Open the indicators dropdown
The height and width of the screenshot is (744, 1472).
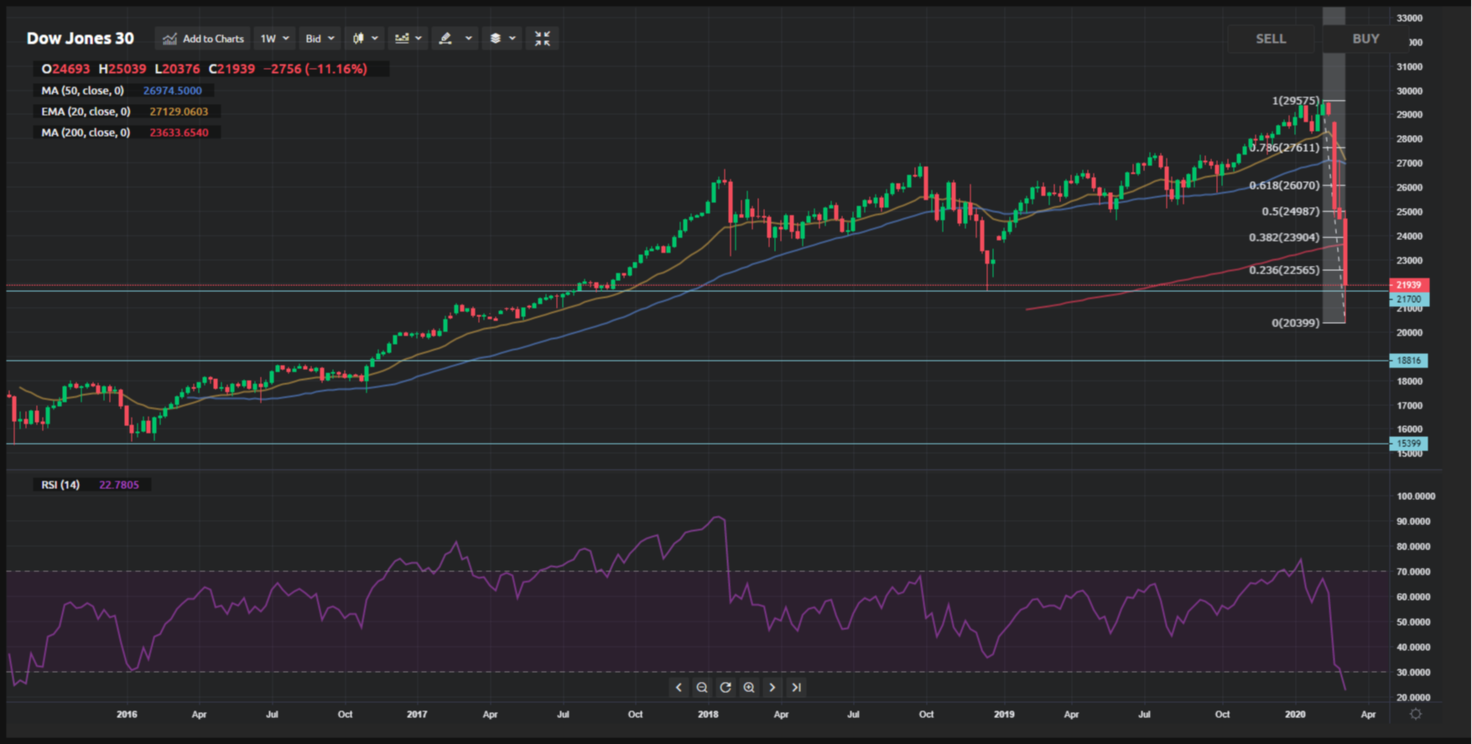click(x=408, y=39)
